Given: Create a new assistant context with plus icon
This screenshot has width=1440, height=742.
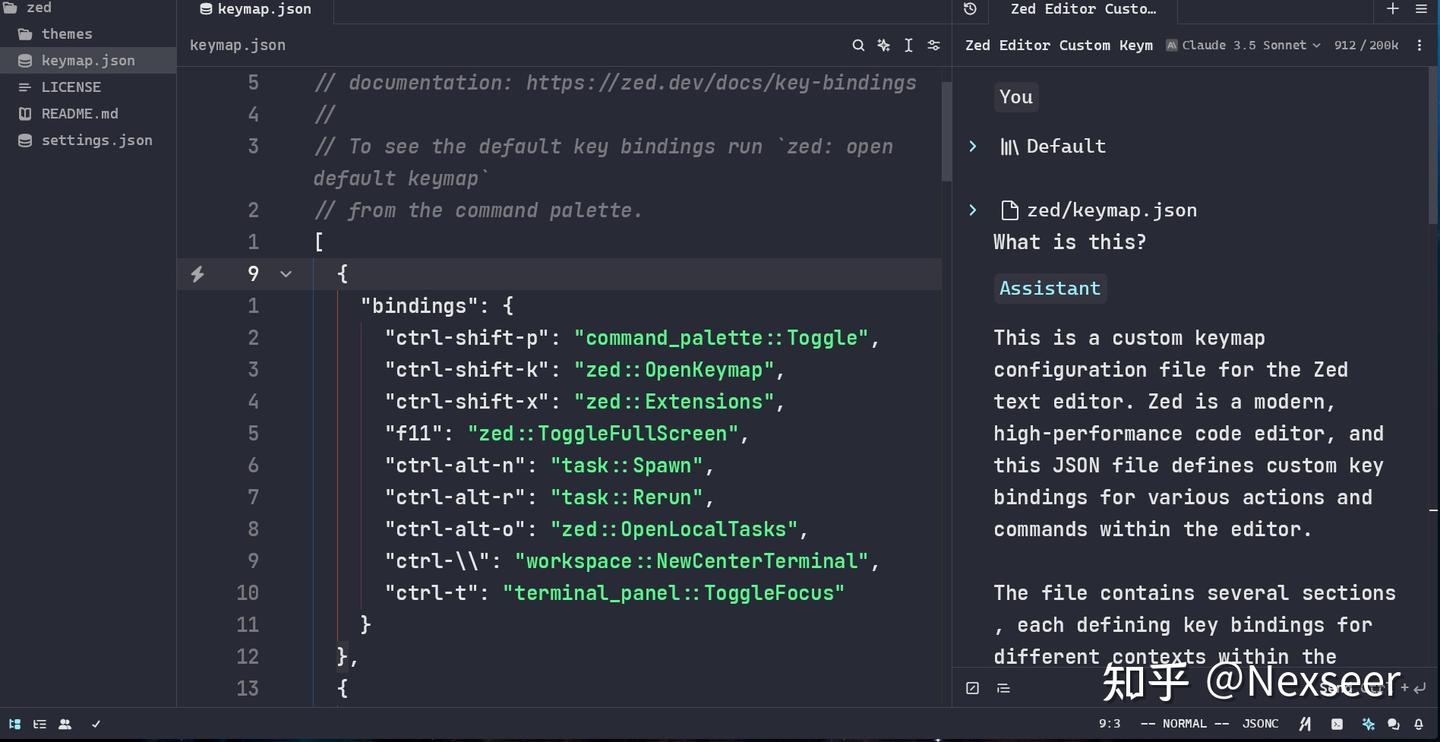Looking at the screenshot, I should coord(1393,9).
